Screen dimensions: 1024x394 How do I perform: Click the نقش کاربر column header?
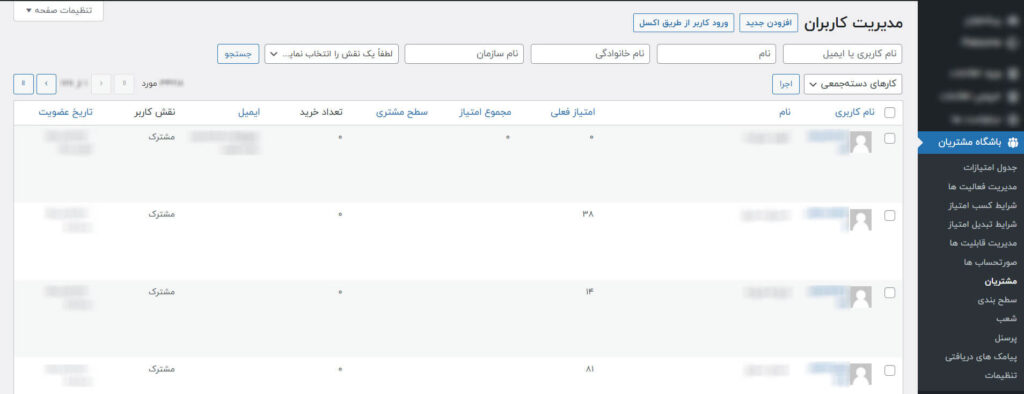[x=155, y=112]
